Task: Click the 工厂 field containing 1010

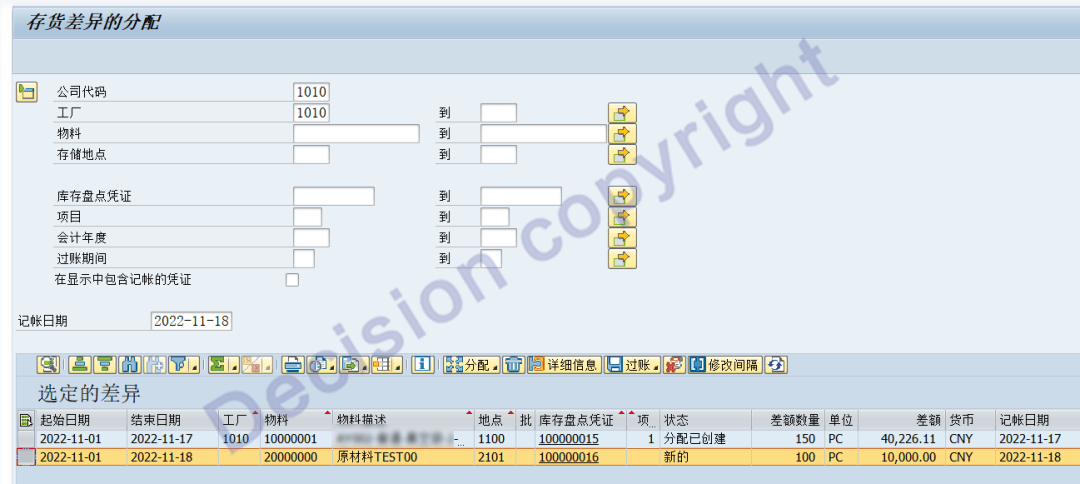Action: 311,113
